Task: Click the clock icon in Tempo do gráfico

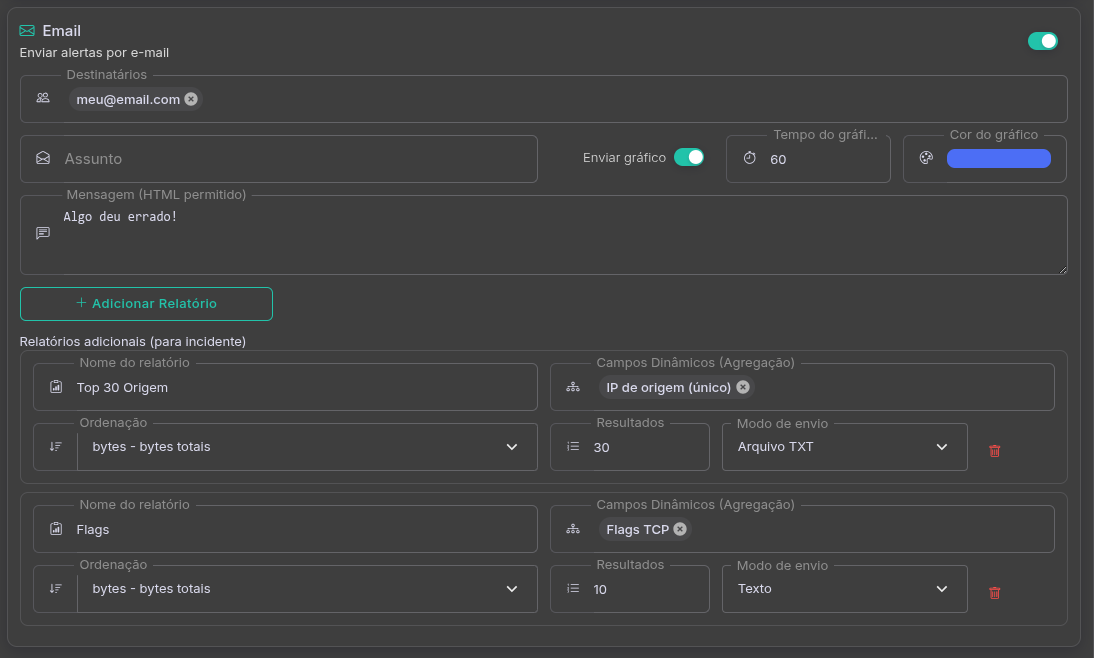Action: pos(749,159)
